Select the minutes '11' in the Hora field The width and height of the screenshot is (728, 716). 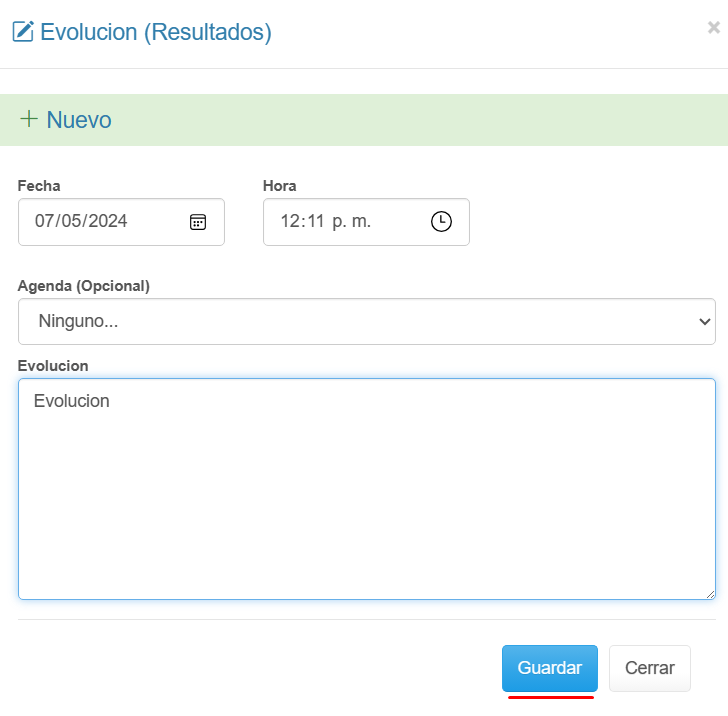[316, 222]
